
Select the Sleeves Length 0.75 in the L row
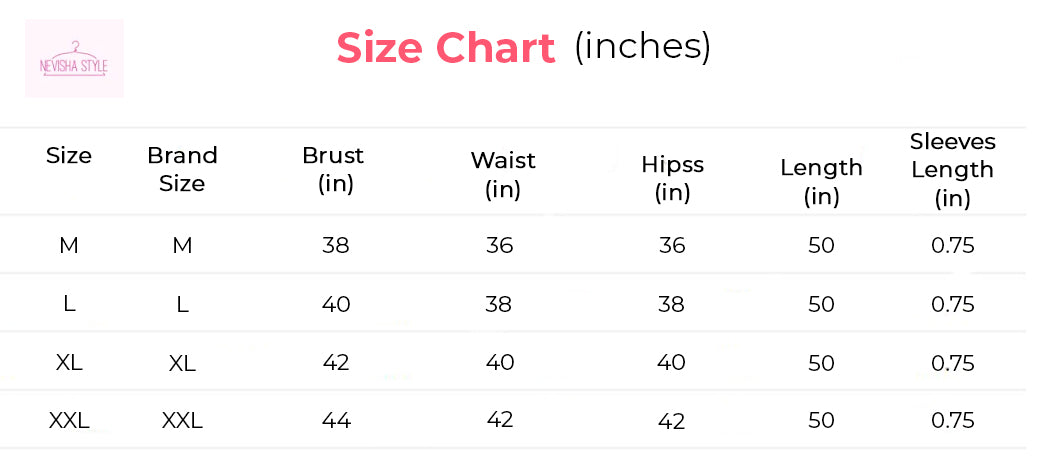coord(952,304)
